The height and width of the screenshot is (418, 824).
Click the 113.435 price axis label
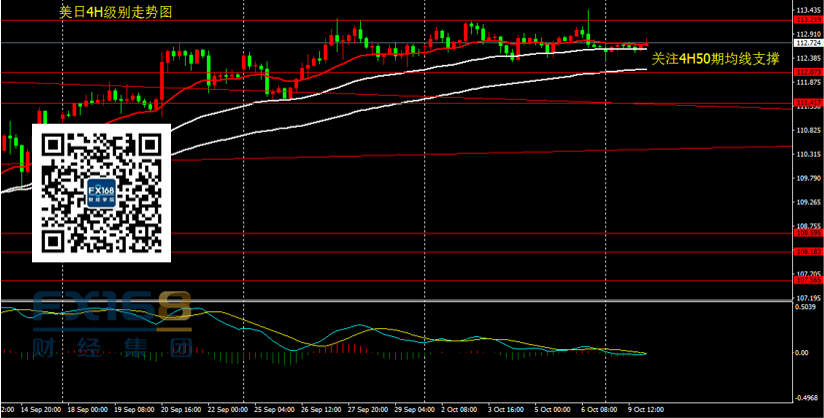[x=807, y=9]
